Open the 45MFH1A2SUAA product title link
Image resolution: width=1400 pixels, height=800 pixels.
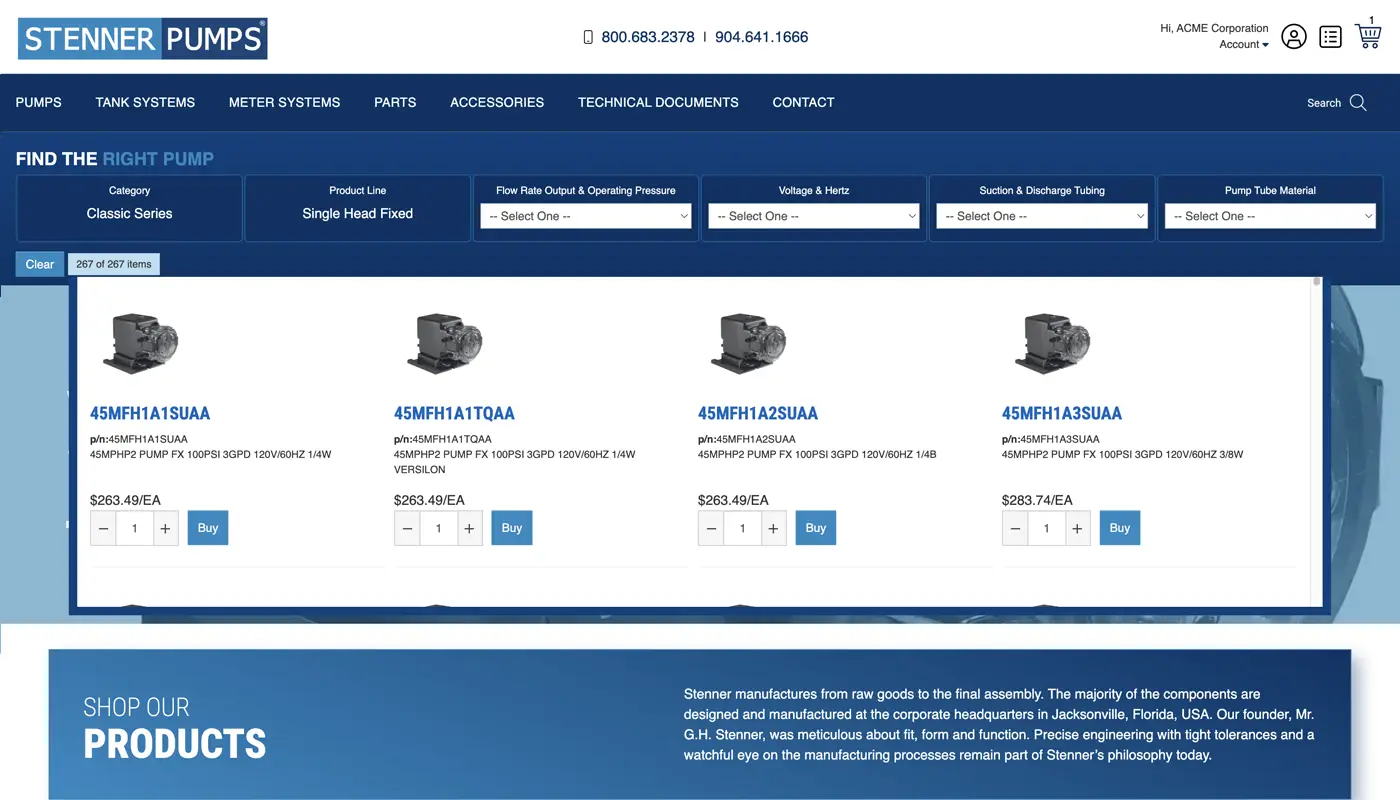coord(758,413)
